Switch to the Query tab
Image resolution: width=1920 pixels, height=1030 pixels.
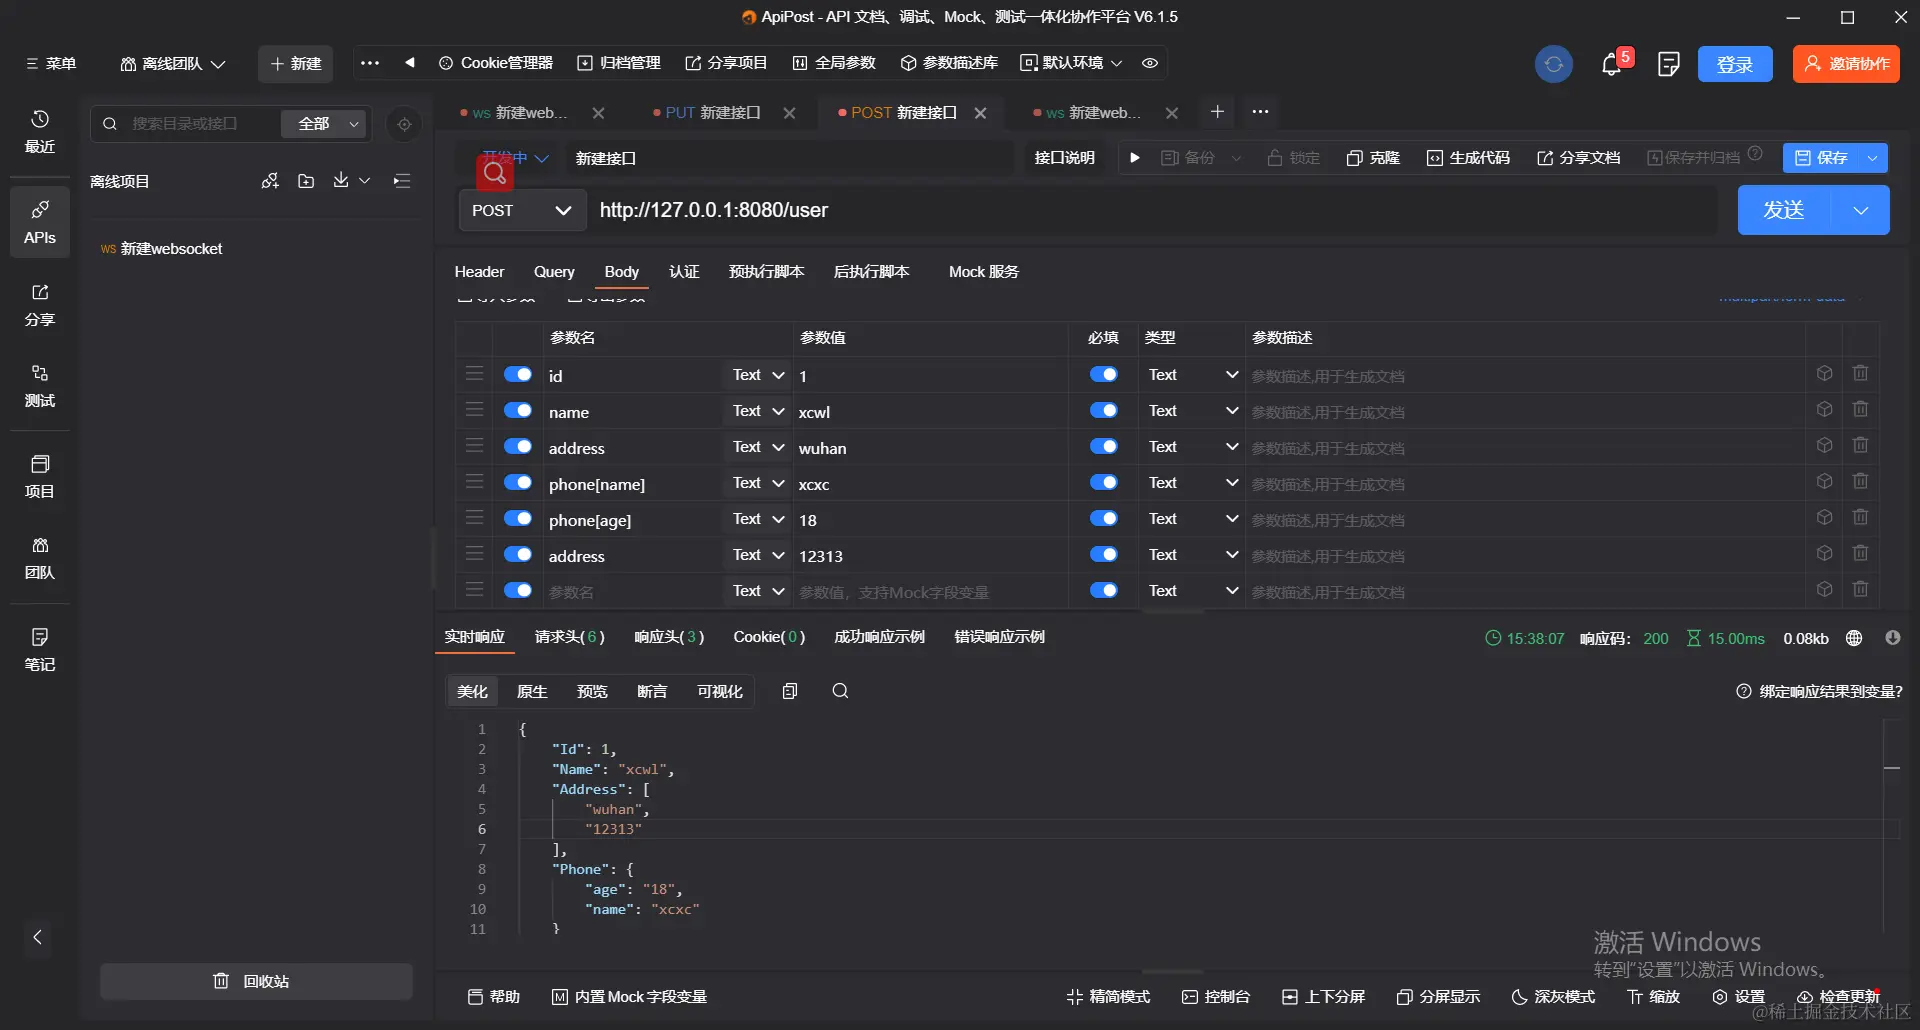[554, 272]
